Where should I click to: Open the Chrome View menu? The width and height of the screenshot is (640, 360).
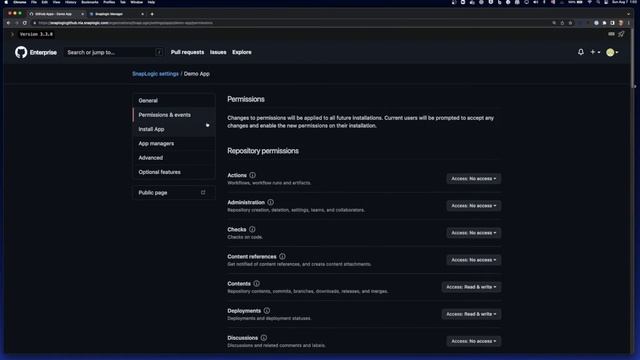[56, 2]
